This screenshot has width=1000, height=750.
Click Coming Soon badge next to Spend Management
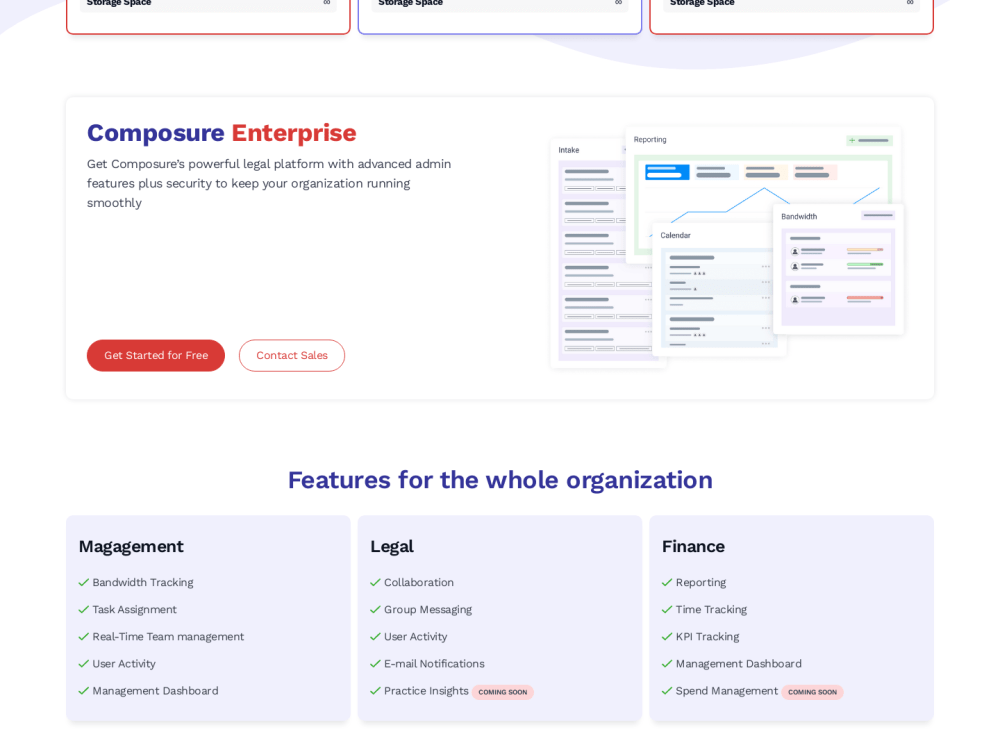tap(812, 692)
